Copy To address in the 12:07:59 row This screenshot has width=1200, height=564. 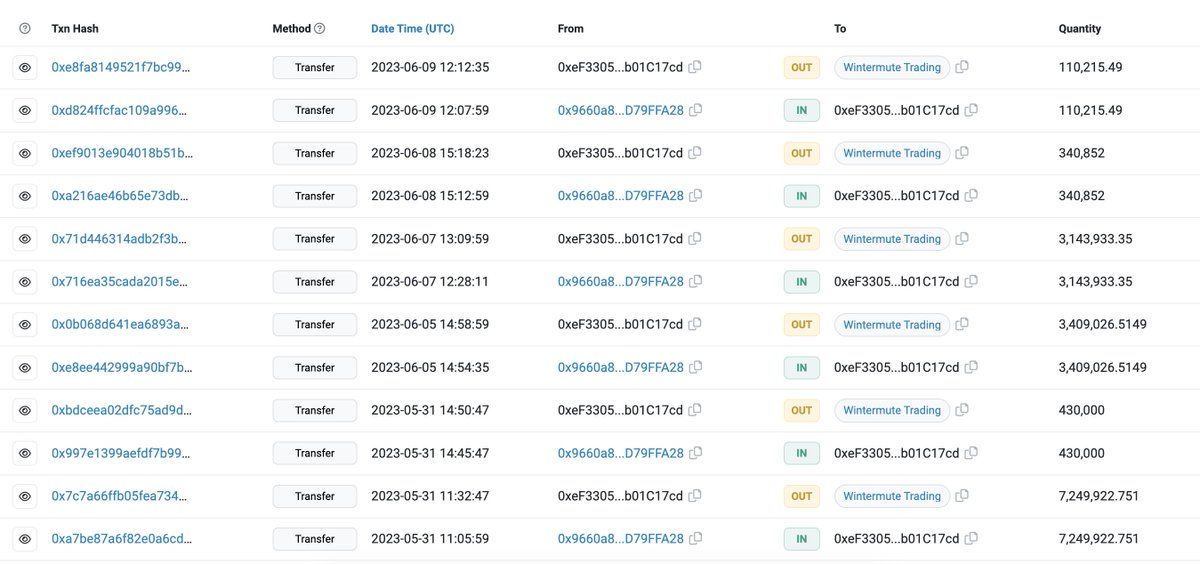[971, 110]
